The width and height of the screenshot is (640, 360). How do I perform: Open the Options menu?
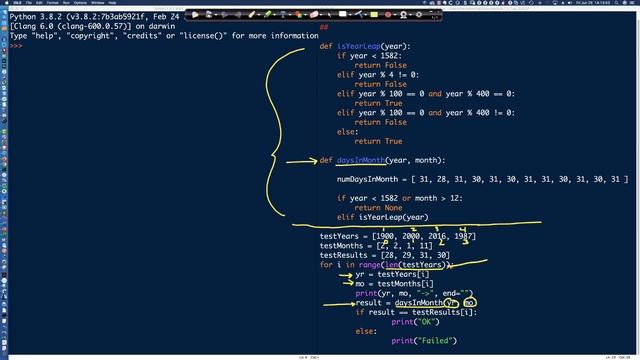pos(80,2)
